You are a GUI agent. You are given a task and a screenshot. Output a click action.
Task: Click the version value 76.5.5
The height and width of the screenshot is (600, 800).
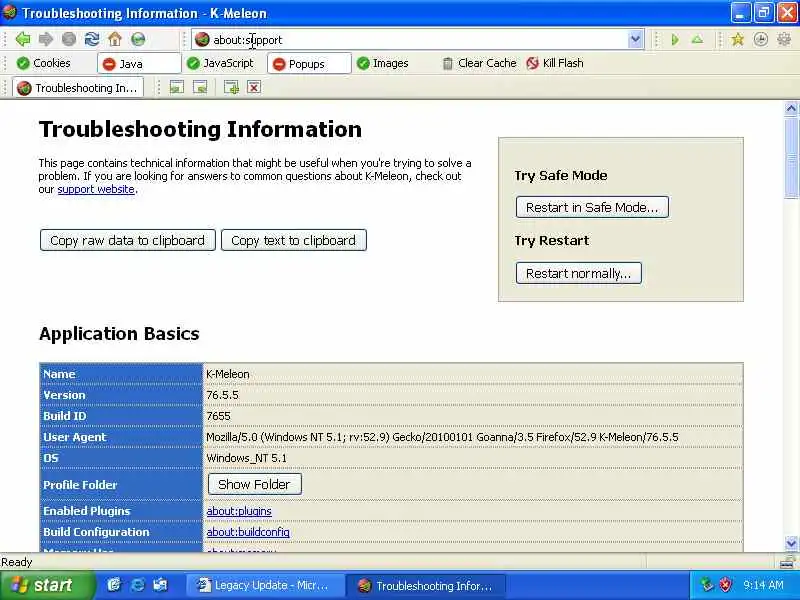pos(222,395)
